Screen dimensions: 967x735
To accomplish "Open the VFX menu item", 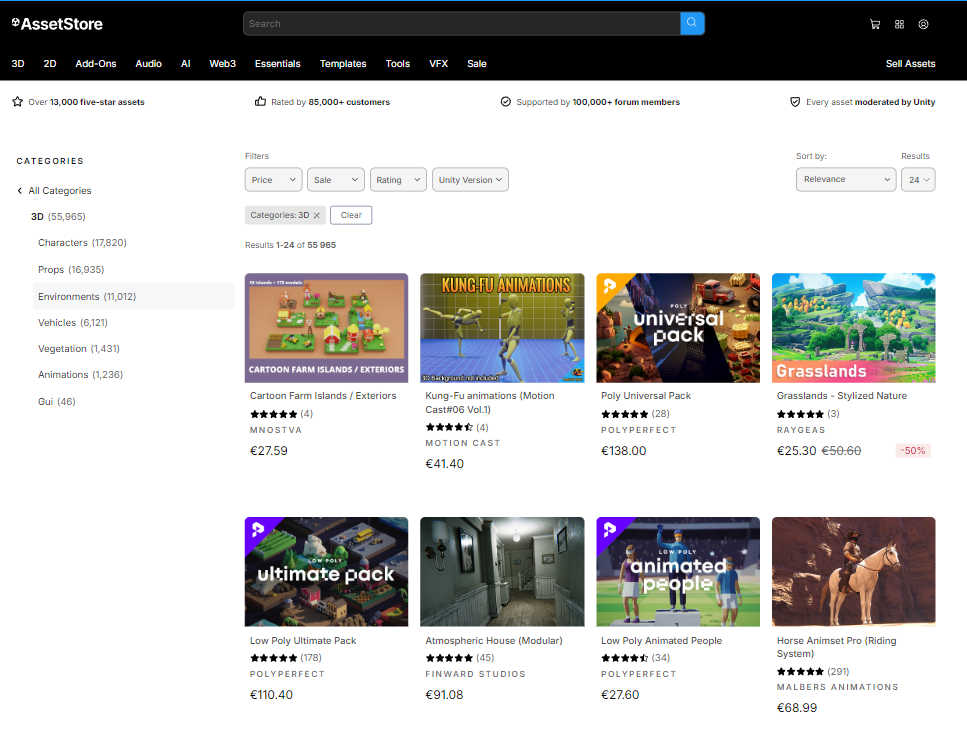I will [438, 64].
